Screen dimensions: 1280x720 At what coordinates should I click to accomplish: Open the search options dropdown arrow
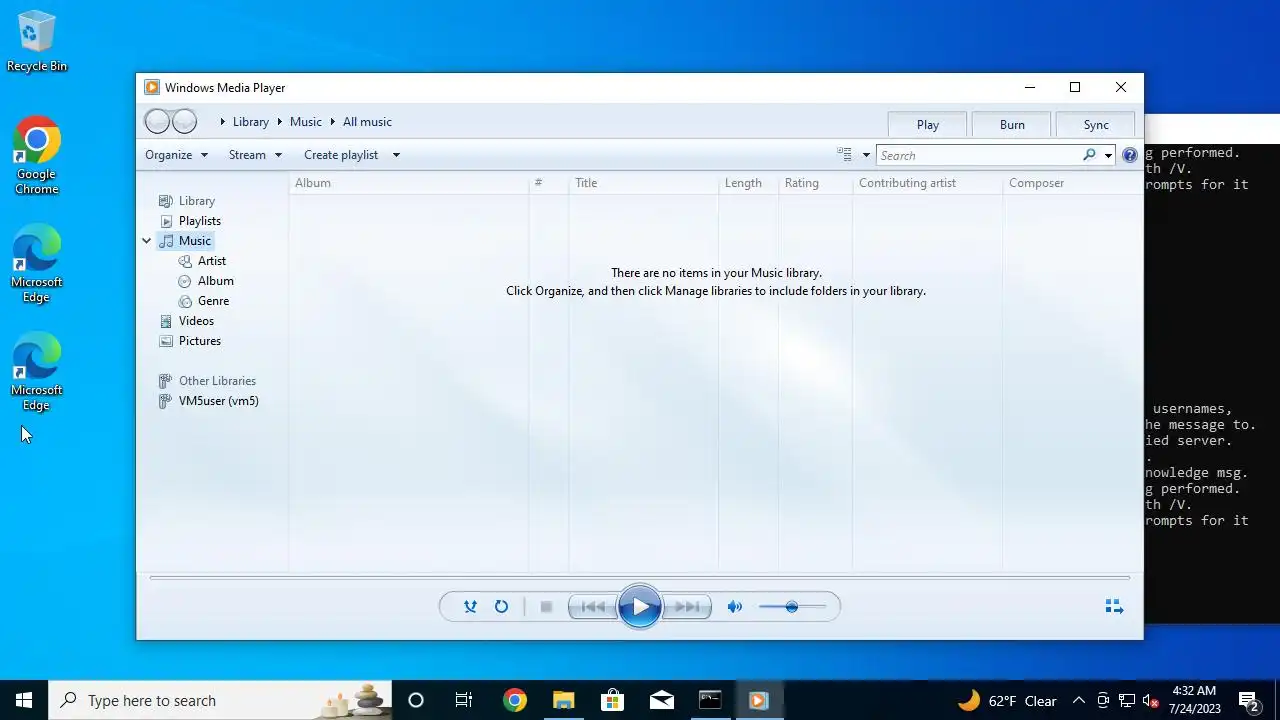point(1108,155)
